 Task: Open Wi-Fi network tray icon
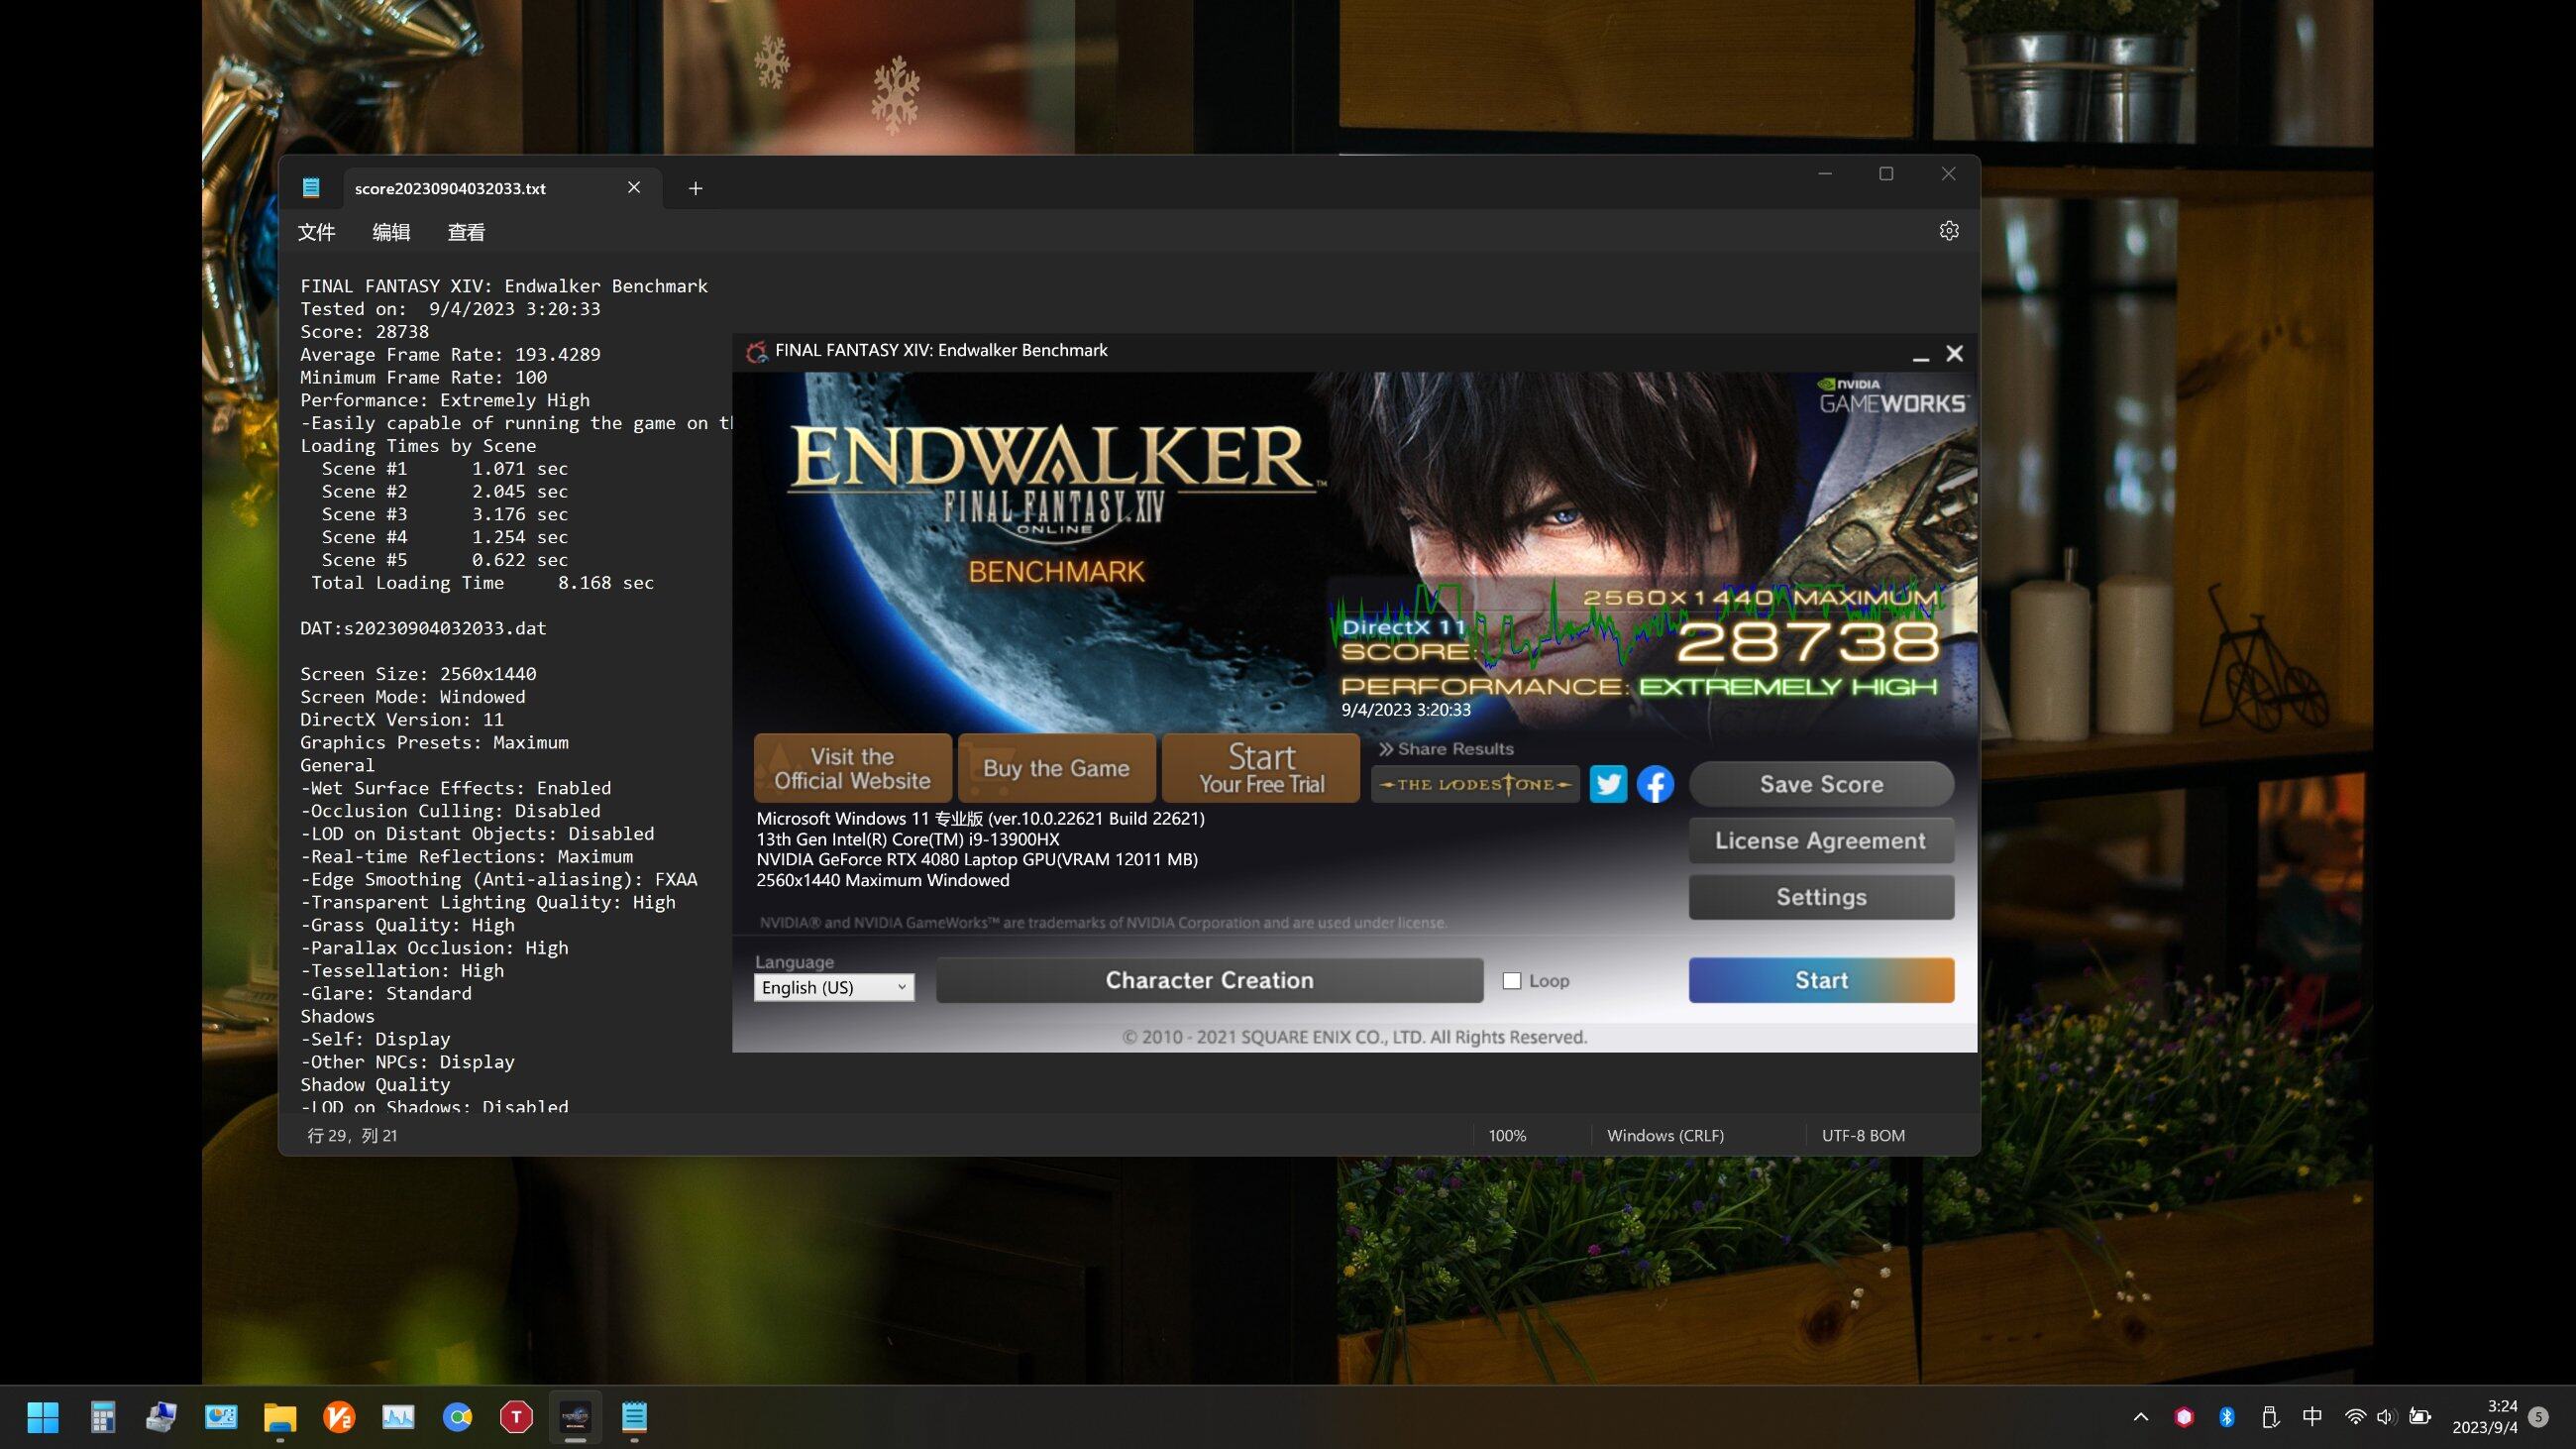[2355, 1417]
